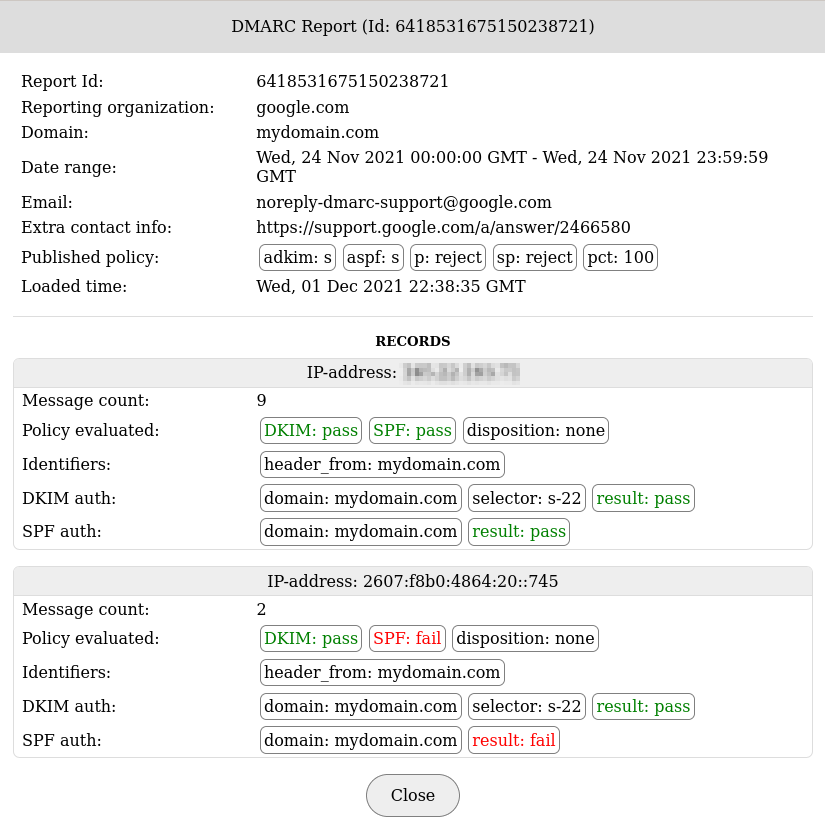Click the red 'result: fail' SPF auth badge
This screenshot has width=825, height=831.
pyautogui.click(x=513, y=740)
